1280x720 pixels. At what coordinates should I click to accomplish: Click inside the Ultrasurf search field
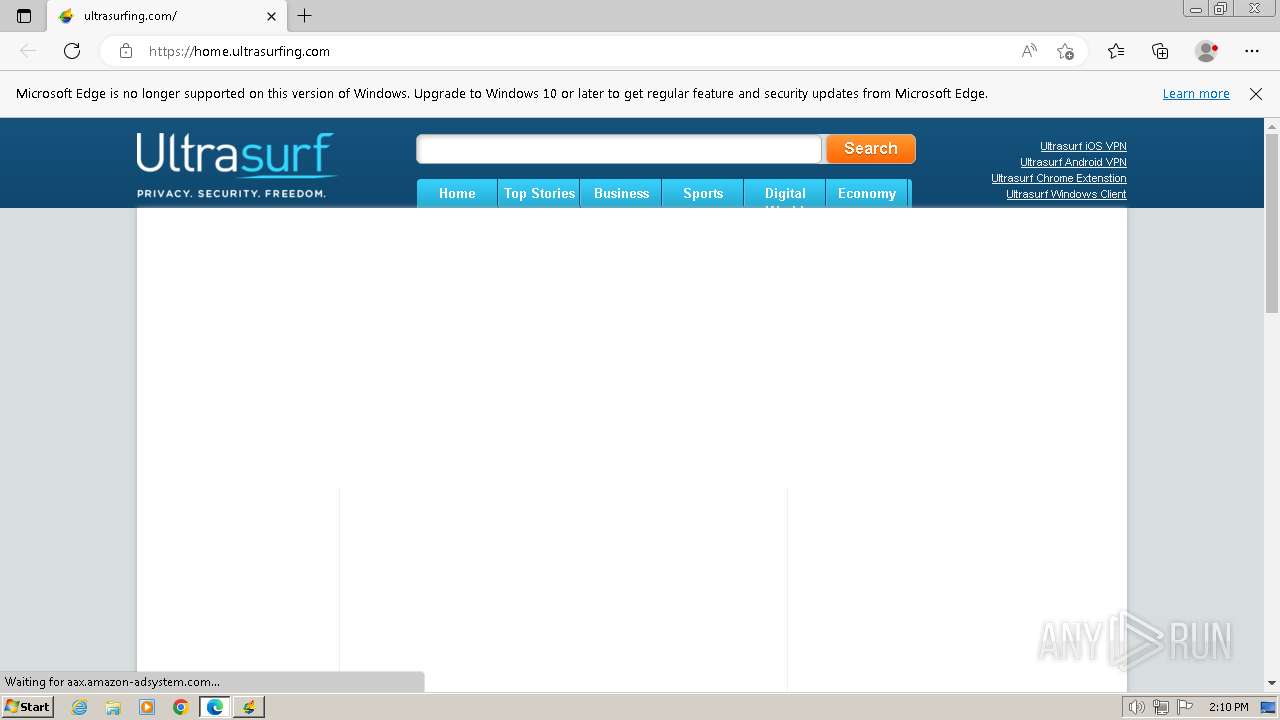[619, 149]
